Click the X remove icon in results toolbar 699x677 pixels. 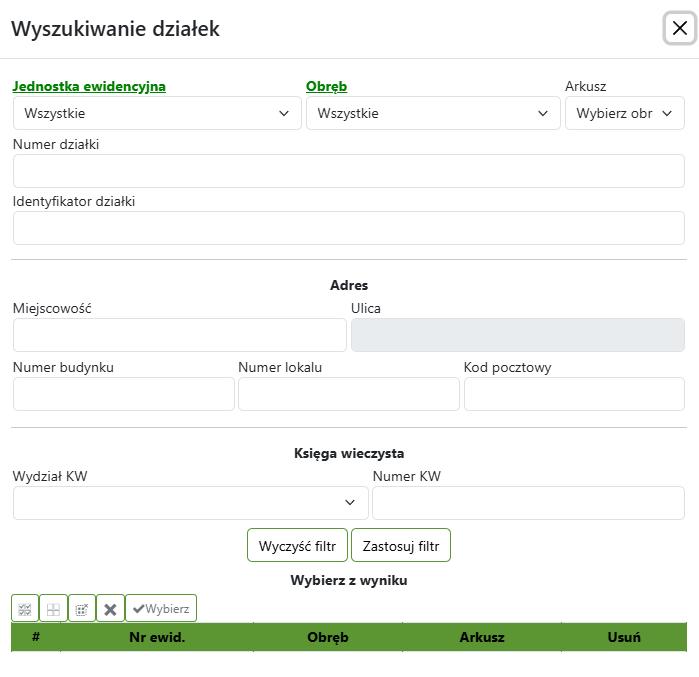click(110, 608)
